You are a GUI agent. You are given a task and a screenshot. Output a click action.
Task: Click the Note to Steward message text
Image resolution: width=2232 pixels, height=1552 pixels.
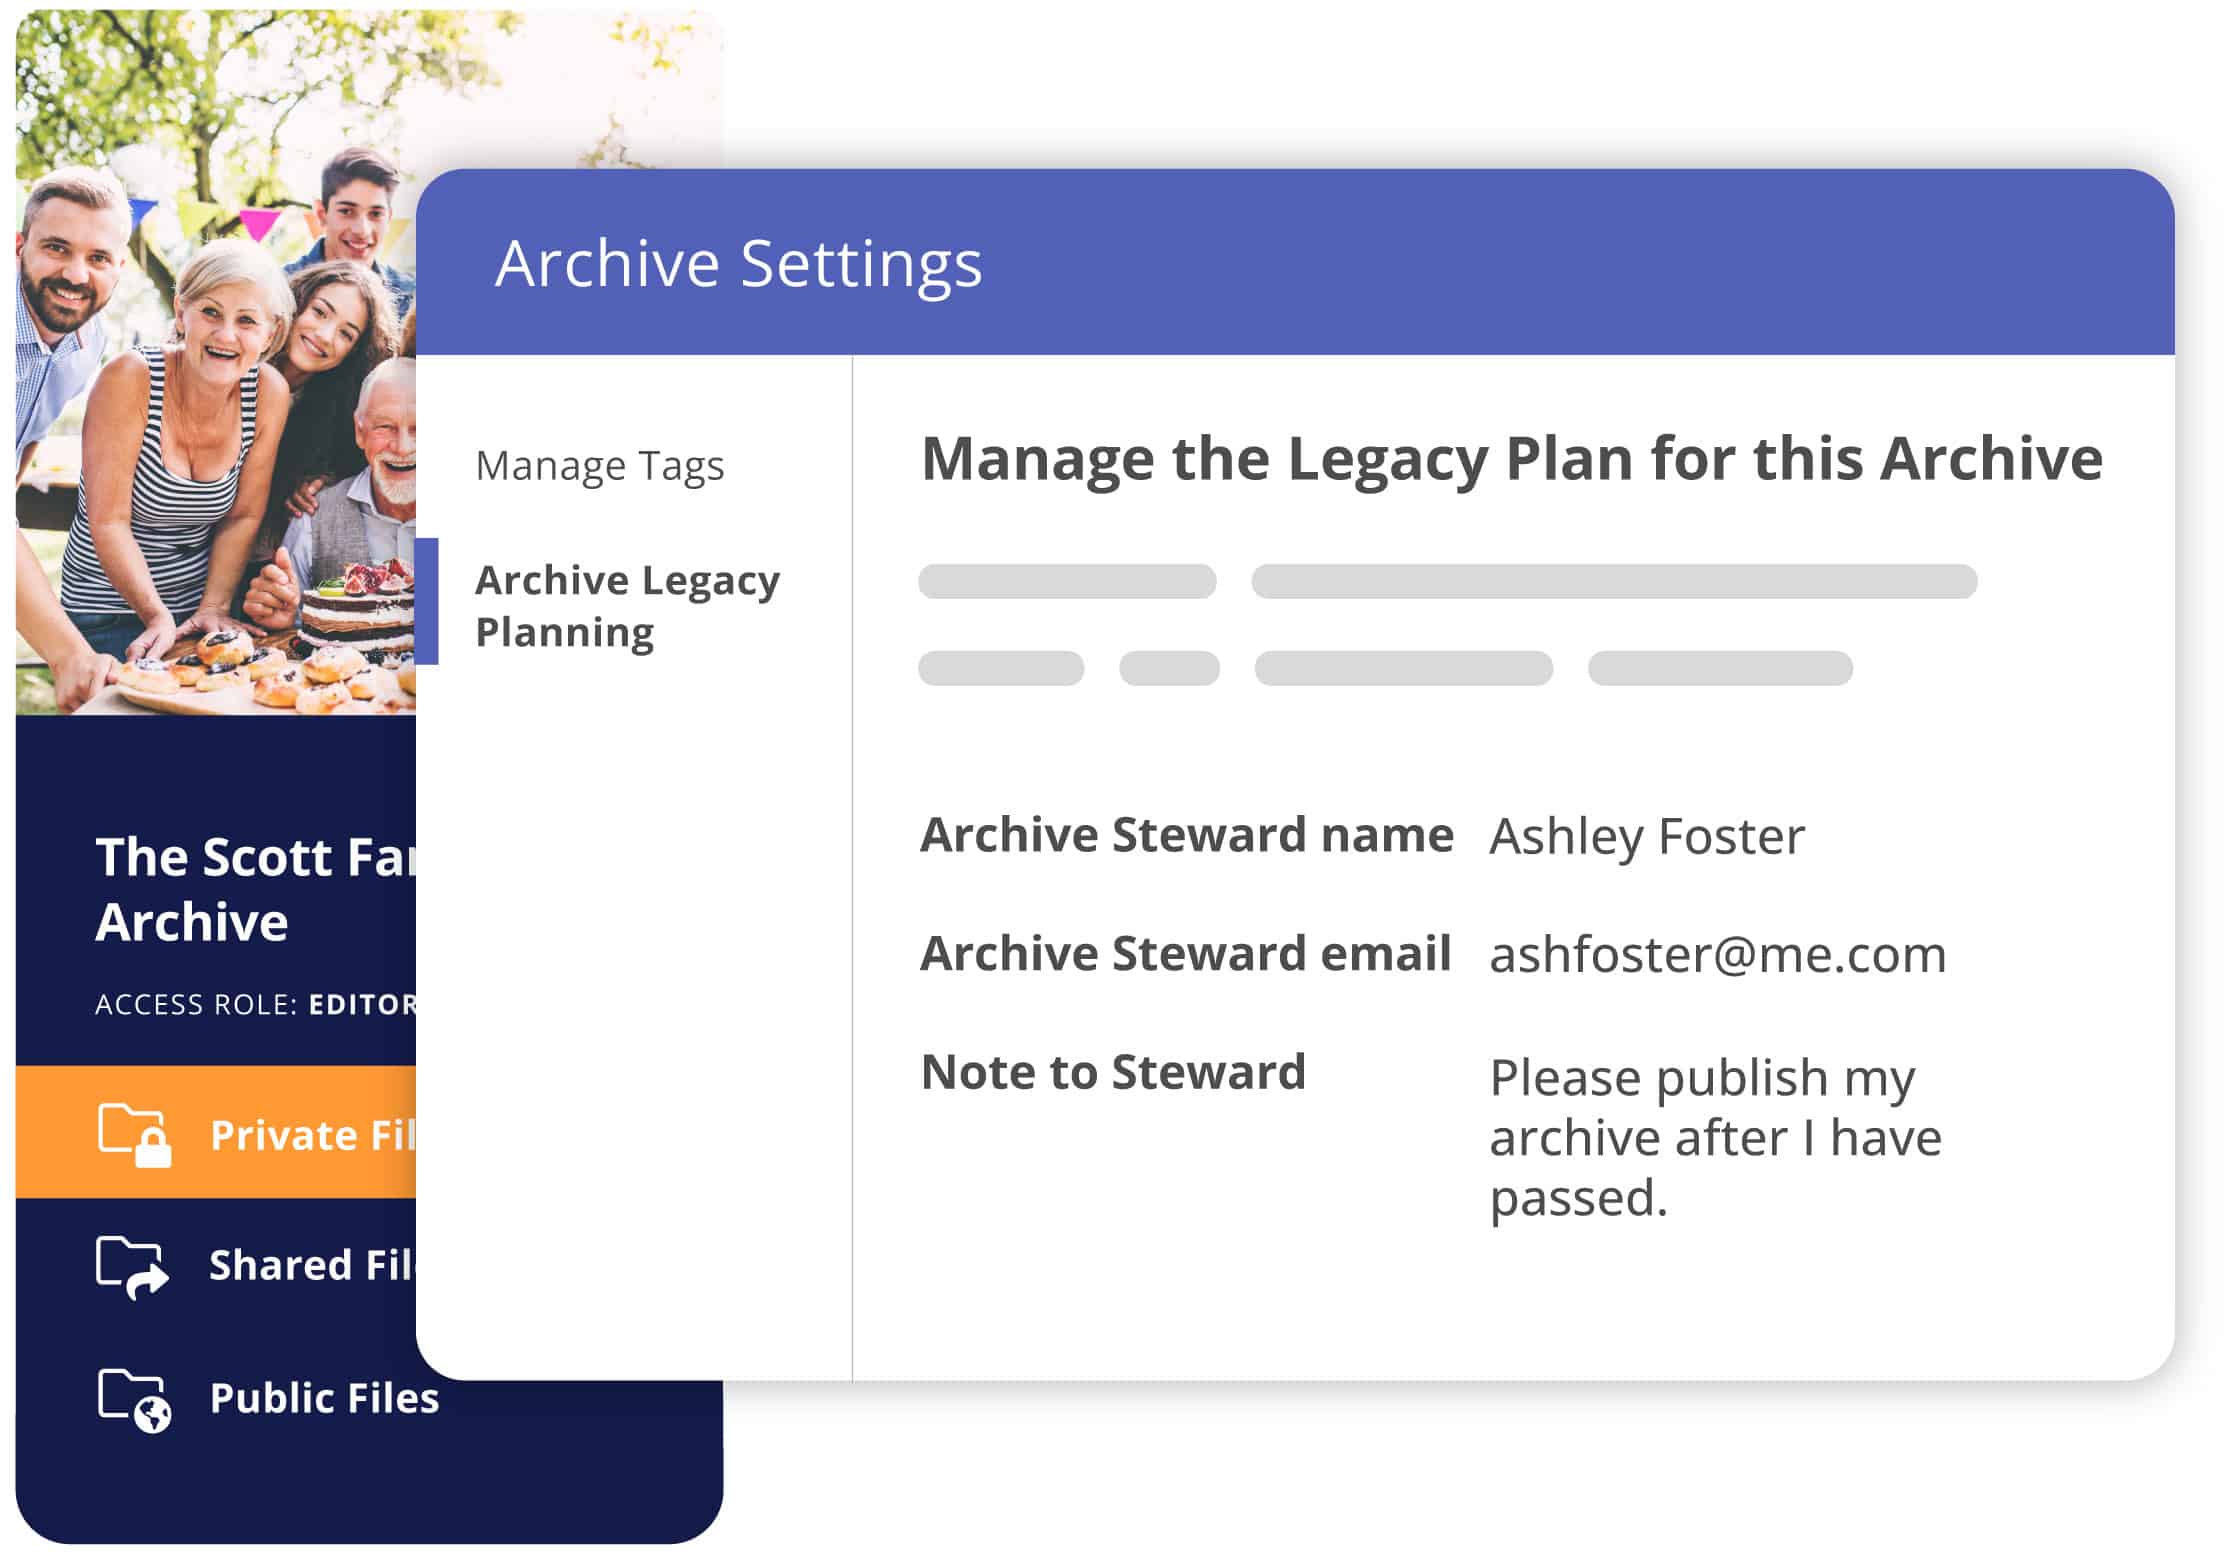point(1714,1137)
